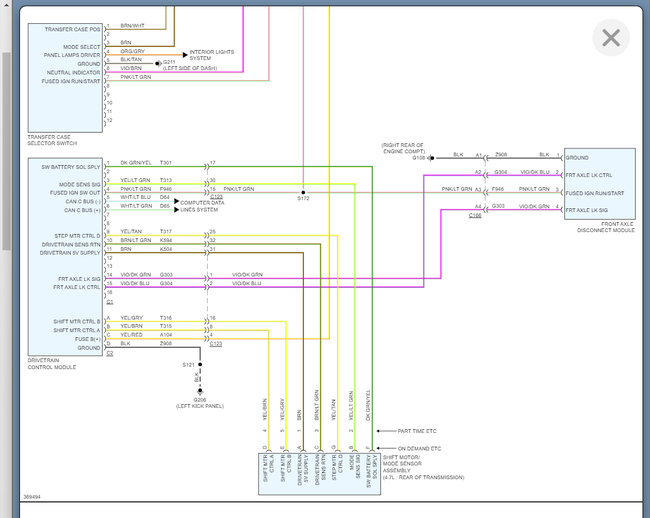Click 'FRT AXLE LK CTRL' in drivetrain module
Screen dimensions: 650x518
tap(77, 287)
